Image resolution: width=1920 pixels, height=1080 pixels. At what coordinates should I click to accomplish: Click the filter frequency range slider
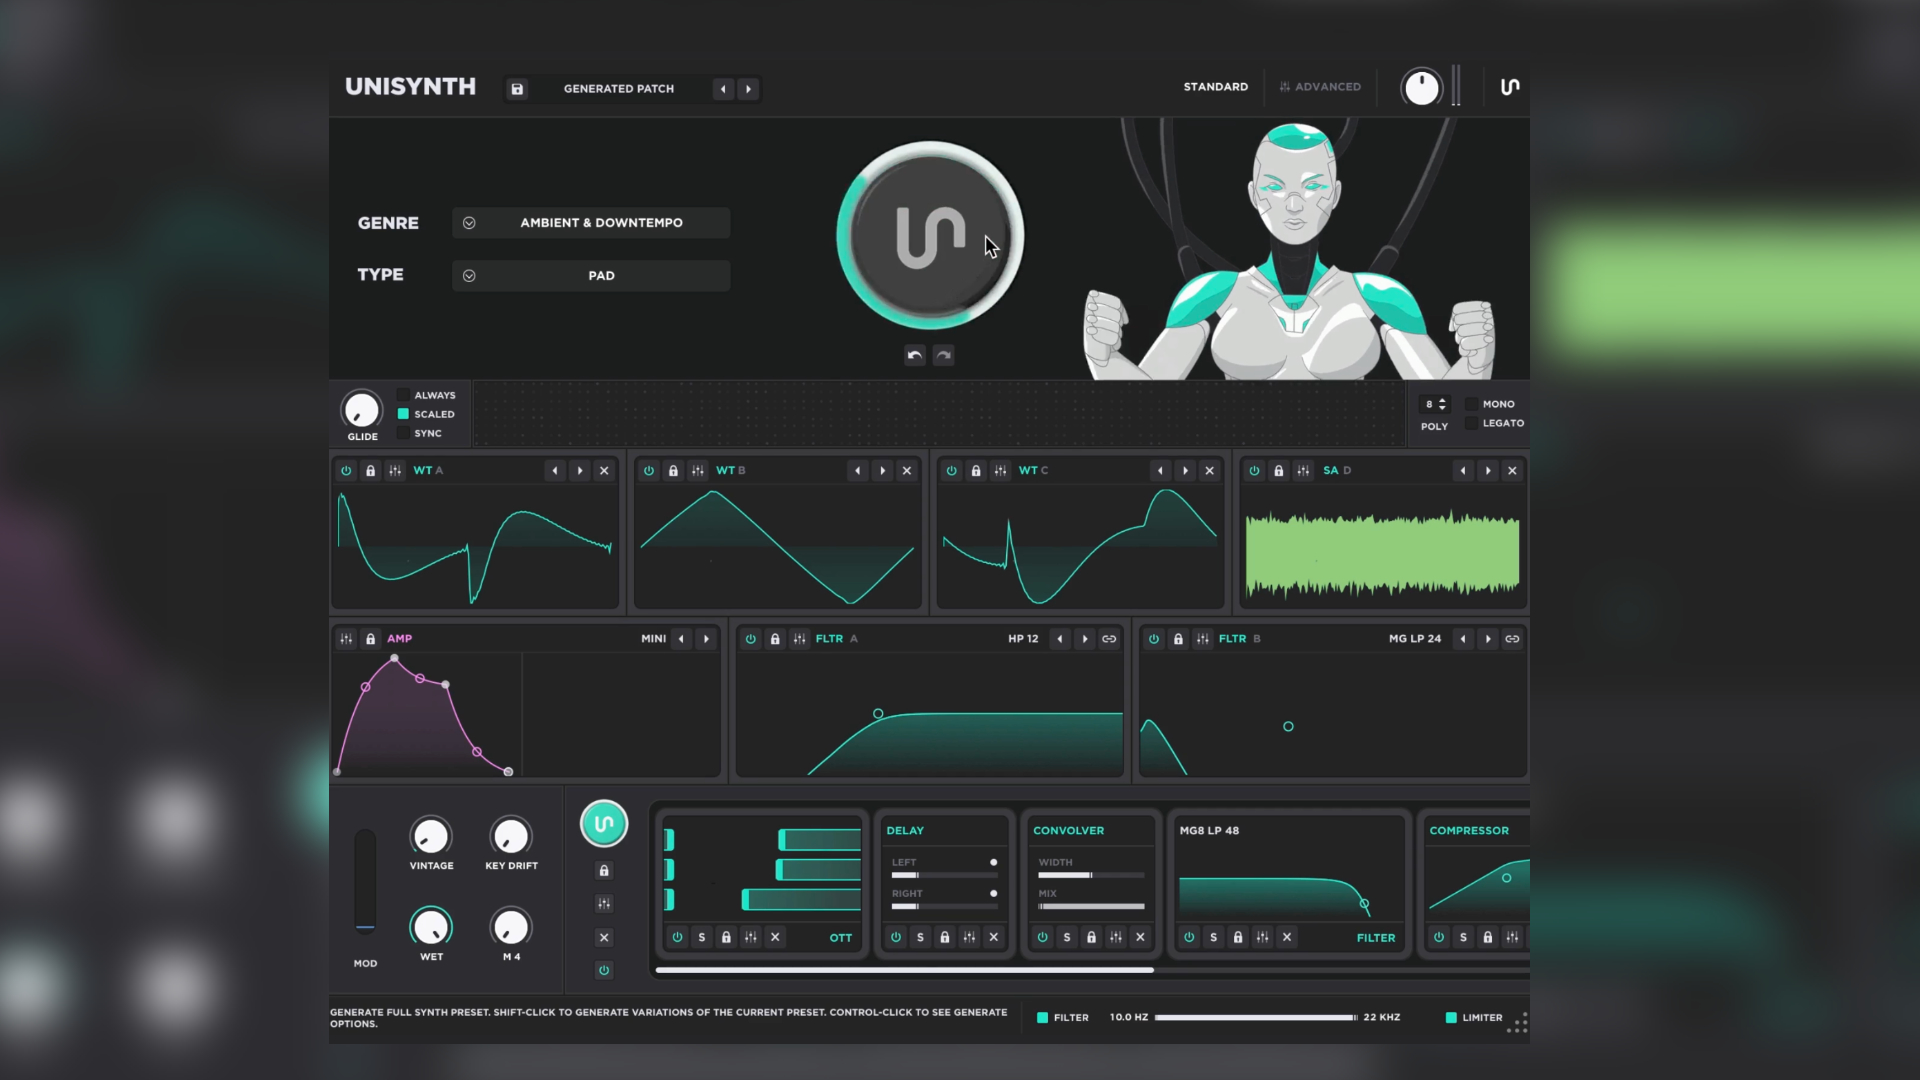click(x=1256, y=1018)
